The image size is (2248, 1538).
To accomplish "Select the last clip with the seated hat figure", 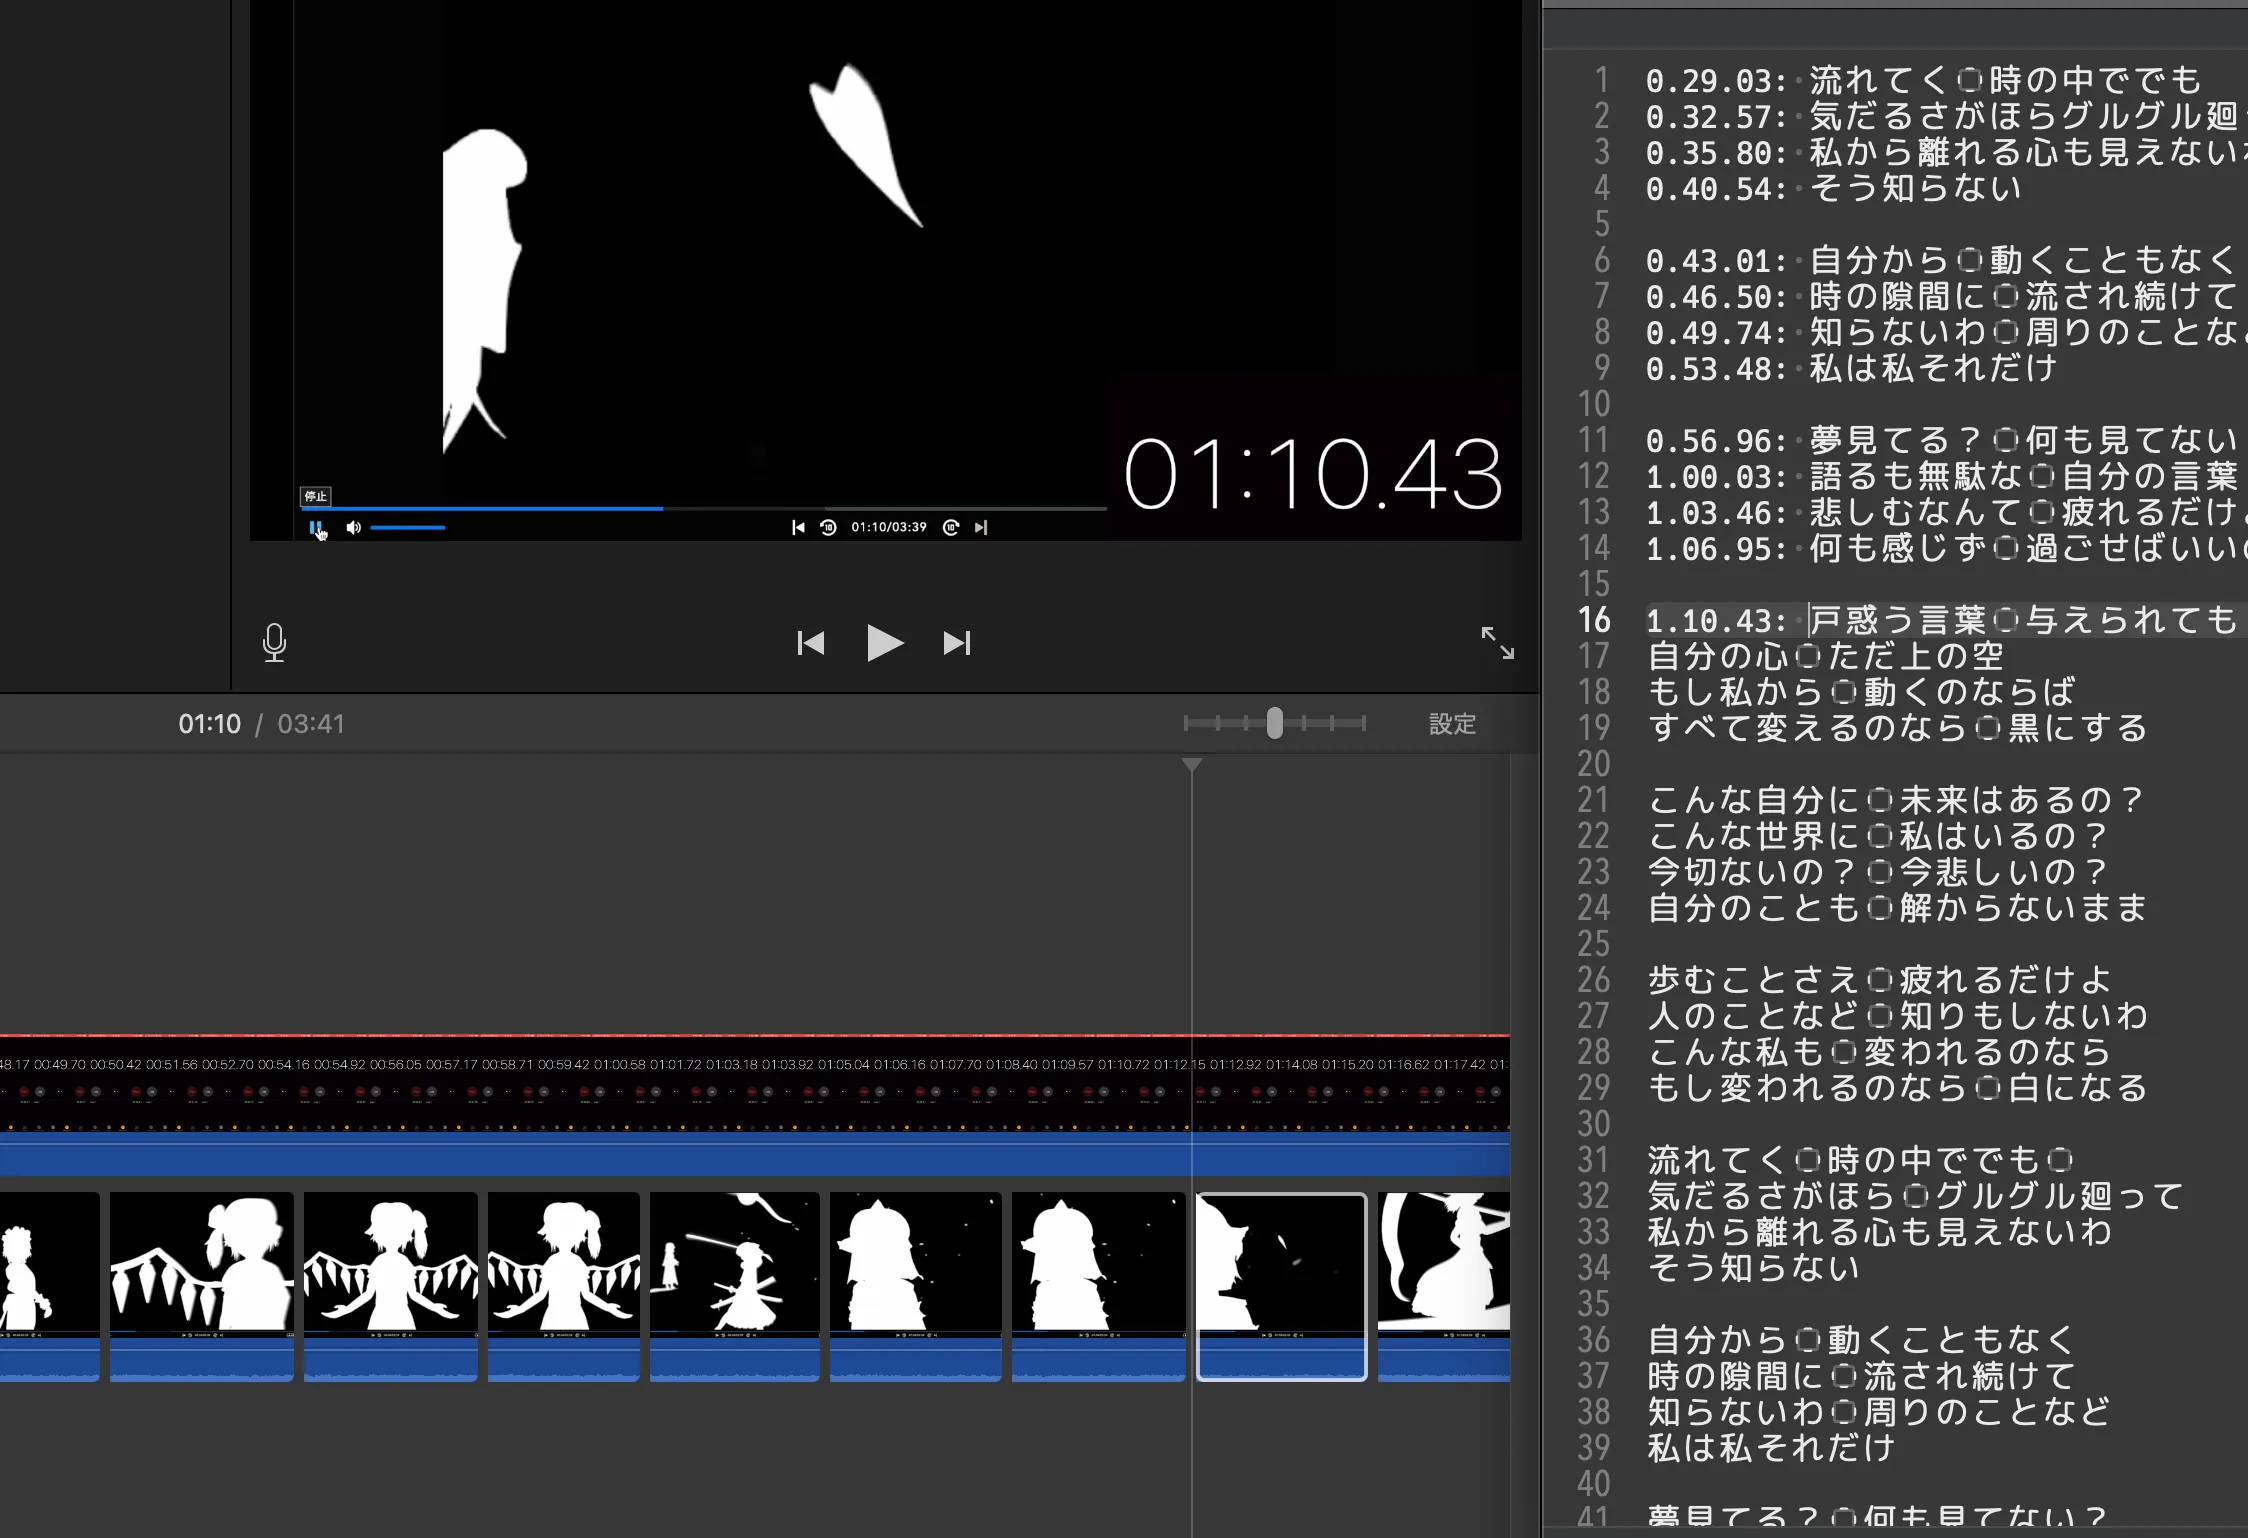I will point(1444,1286).
